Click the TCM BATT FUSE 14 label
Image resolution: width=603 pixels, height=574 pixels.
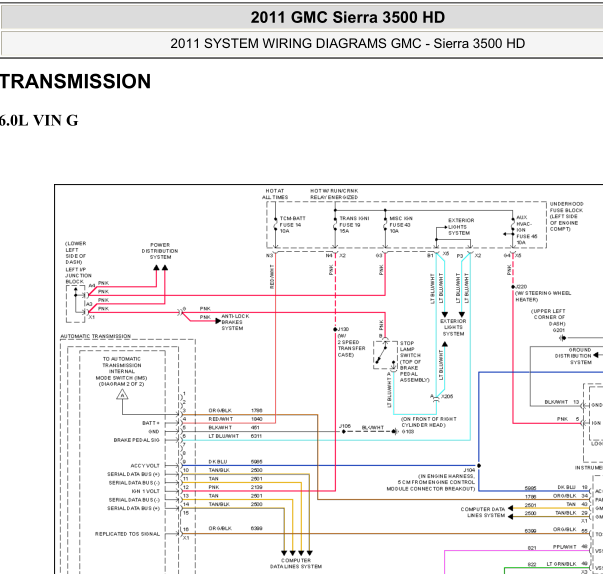coord(292,225)
